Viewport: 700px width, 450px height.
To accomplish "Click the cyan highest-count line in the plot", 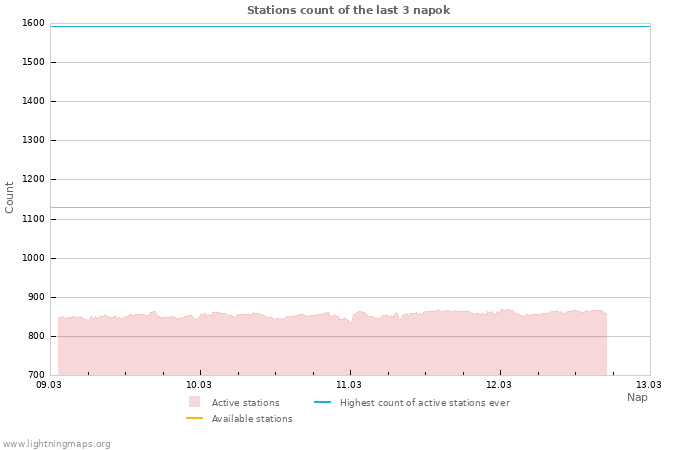I will coord(350,26).
